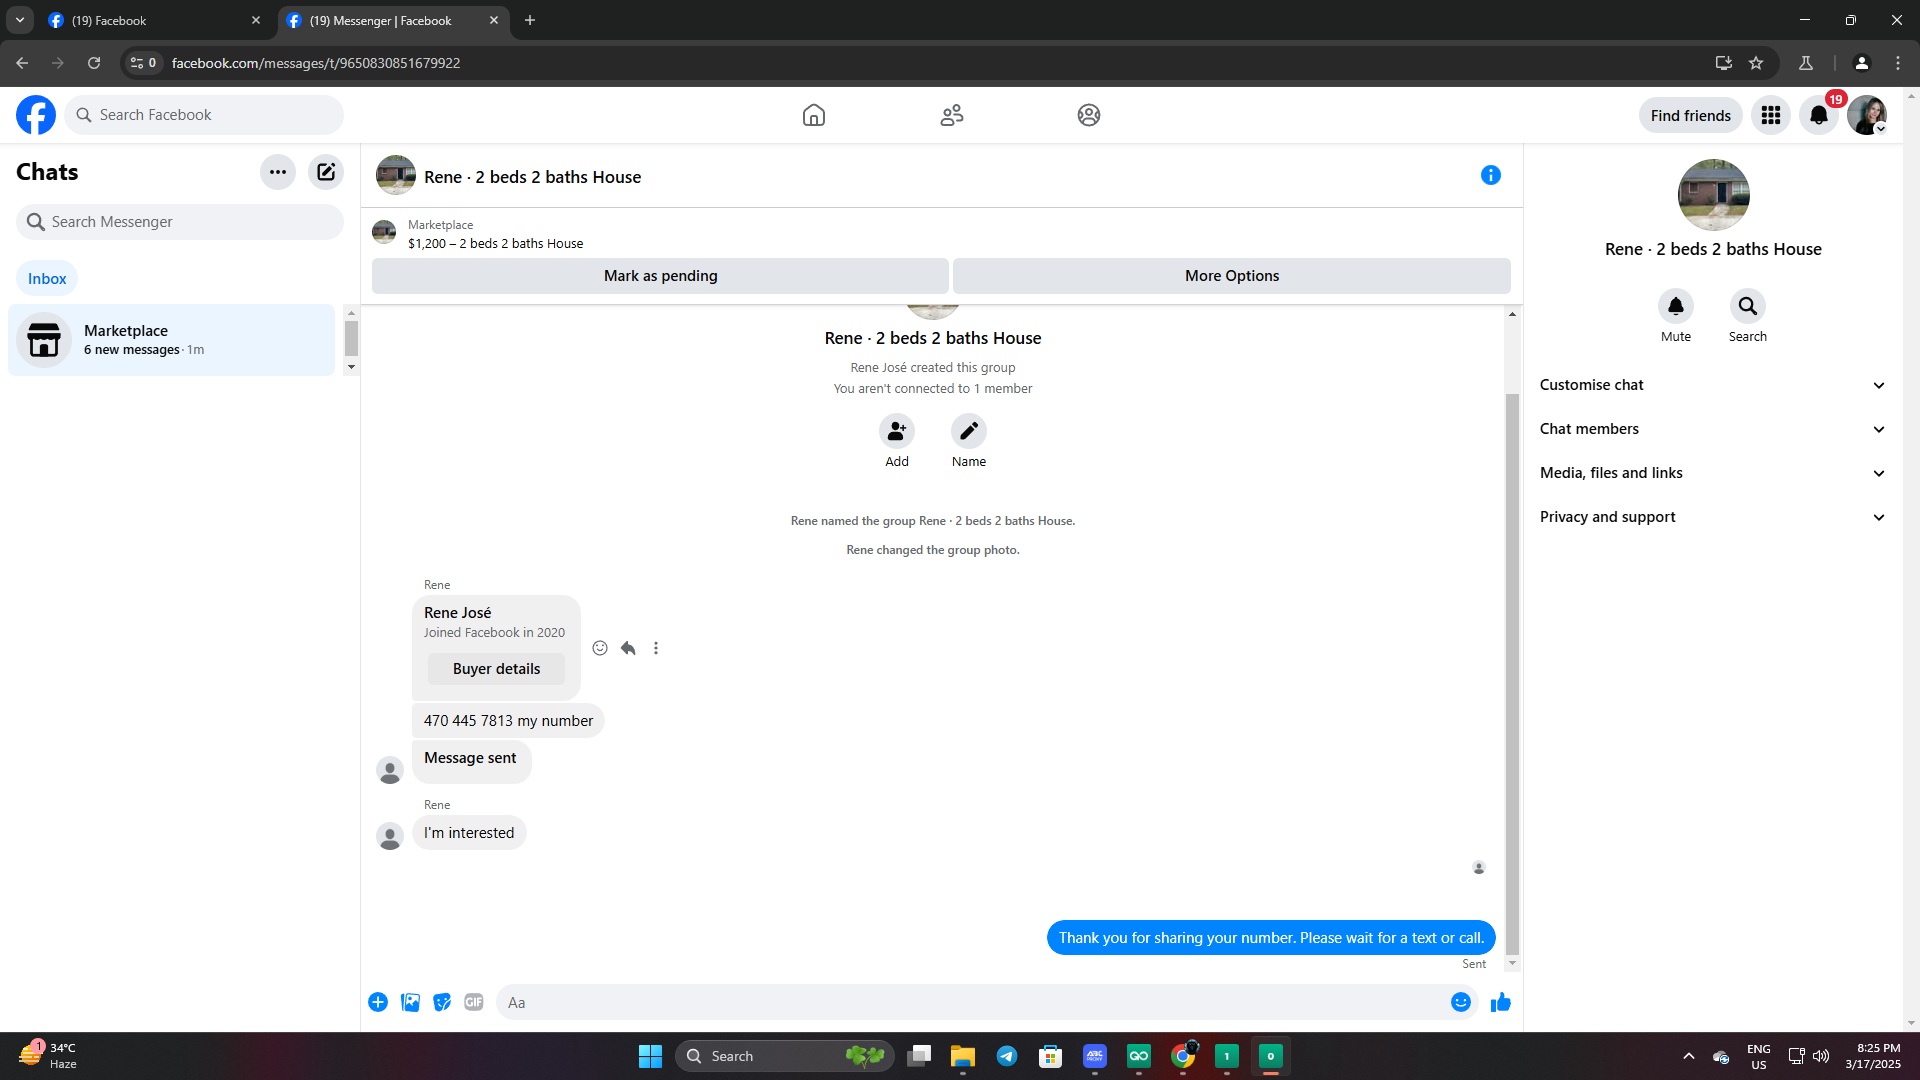This screenshot has height=1080, width=1920.
Task: Expand the Chat members section
Action: tap(1713, 429)
